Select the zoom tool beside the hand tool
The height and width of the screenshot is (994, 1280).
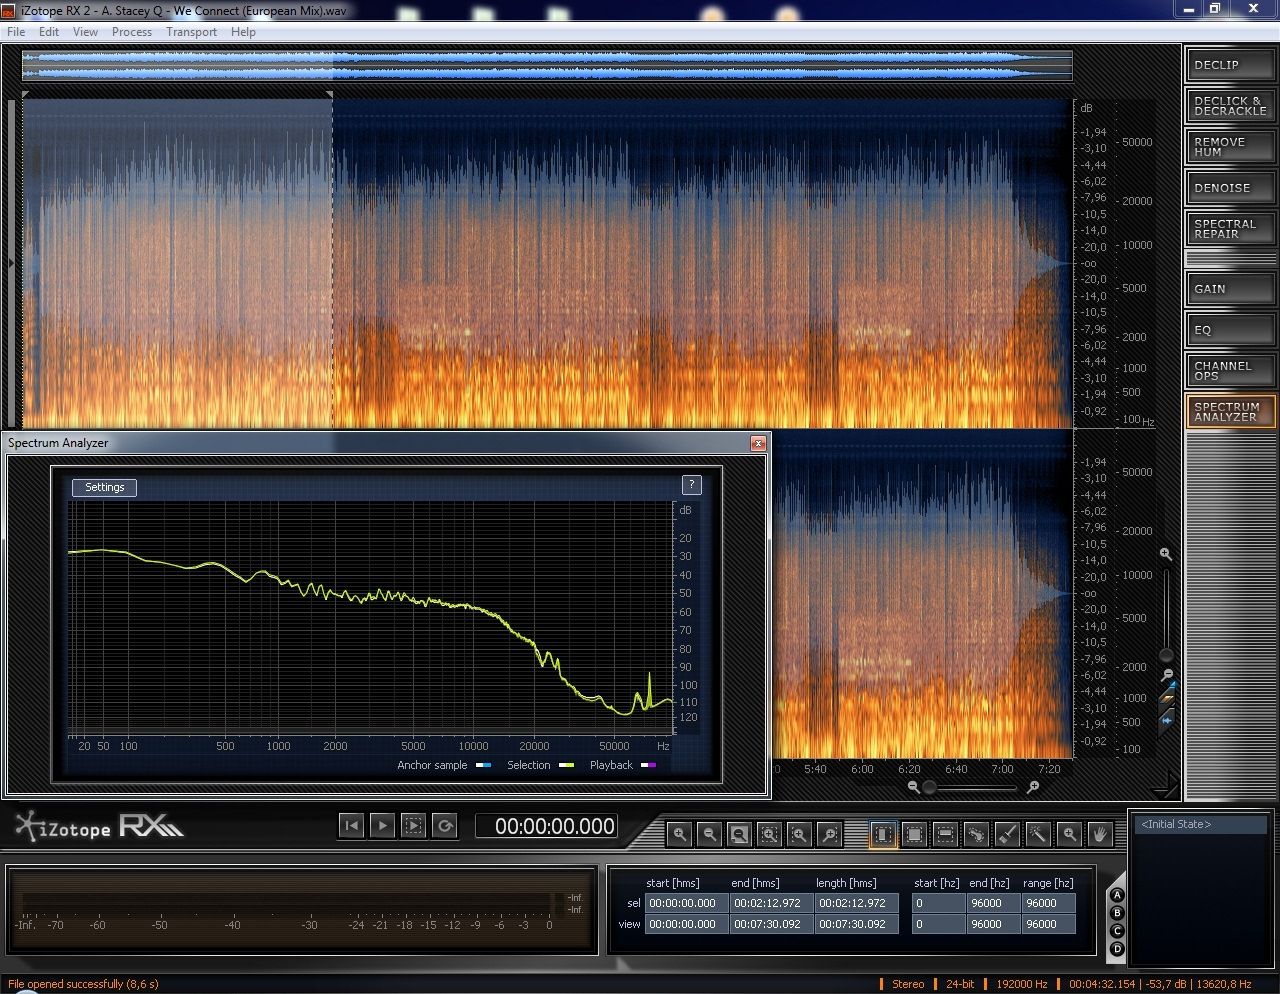point(1069,834)
